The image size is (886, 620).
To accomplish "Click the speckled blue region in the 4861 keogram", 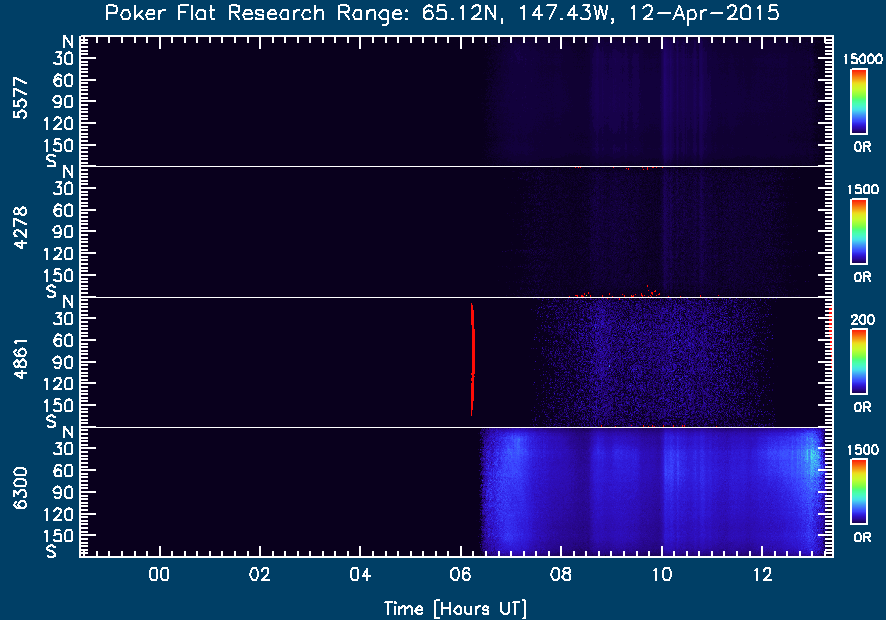I will point(653,362).
